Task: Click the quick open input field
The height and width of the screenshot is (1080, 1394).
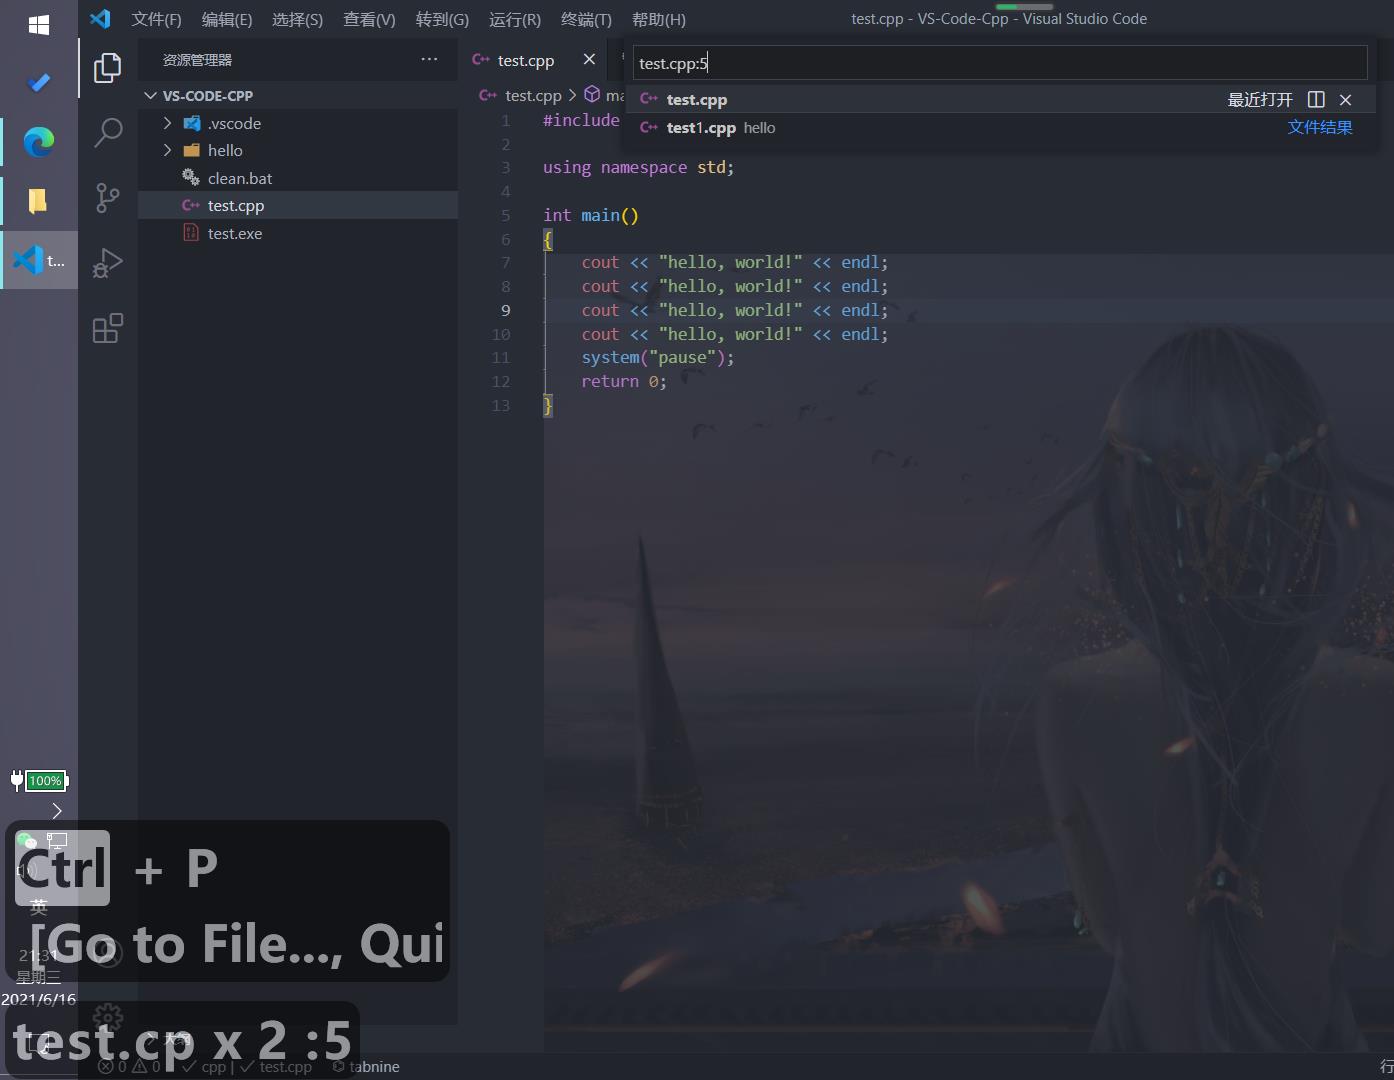Action: [x=1000, y=63]
